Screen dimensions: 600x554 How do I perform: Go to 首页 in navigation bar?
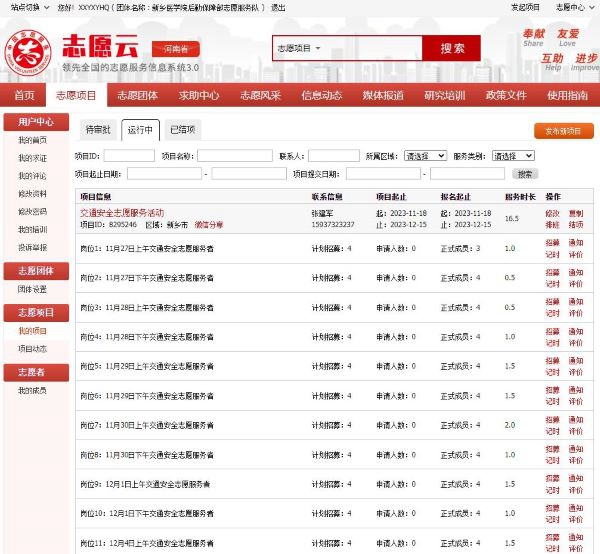tap(24, 96)
